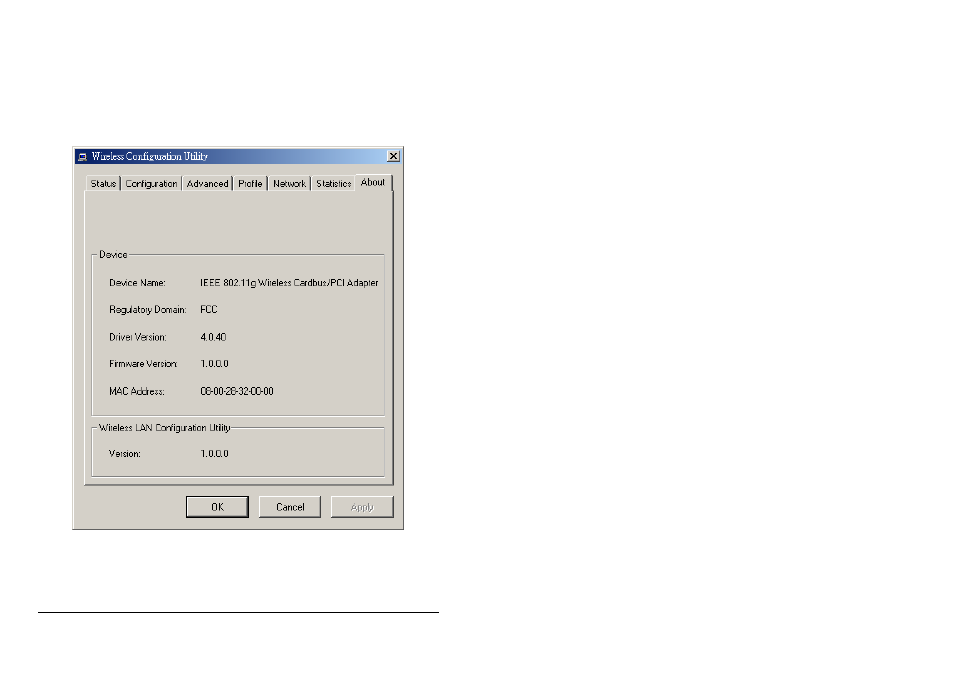Screen dimensions: 954x674
Task: Select the About tab
Action: (x=373, y=182)
